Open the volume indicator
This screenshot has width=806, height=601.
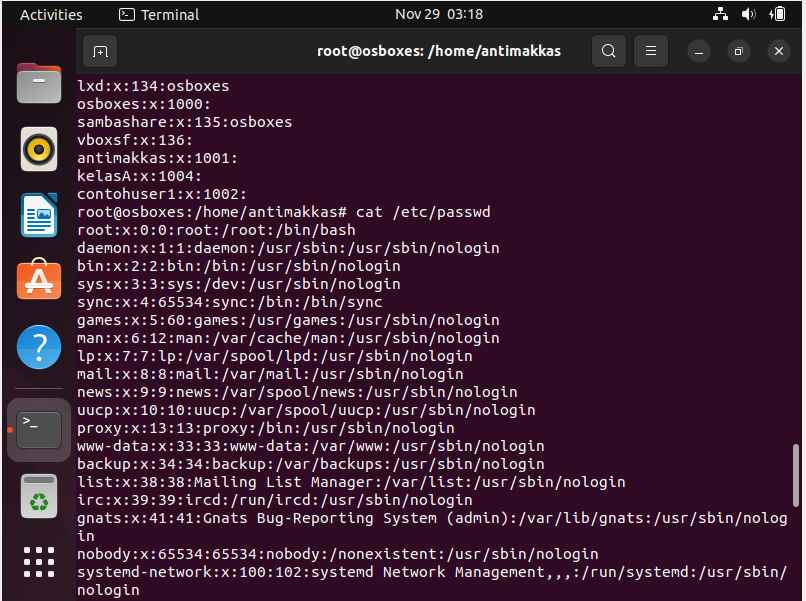coord(748,14)
